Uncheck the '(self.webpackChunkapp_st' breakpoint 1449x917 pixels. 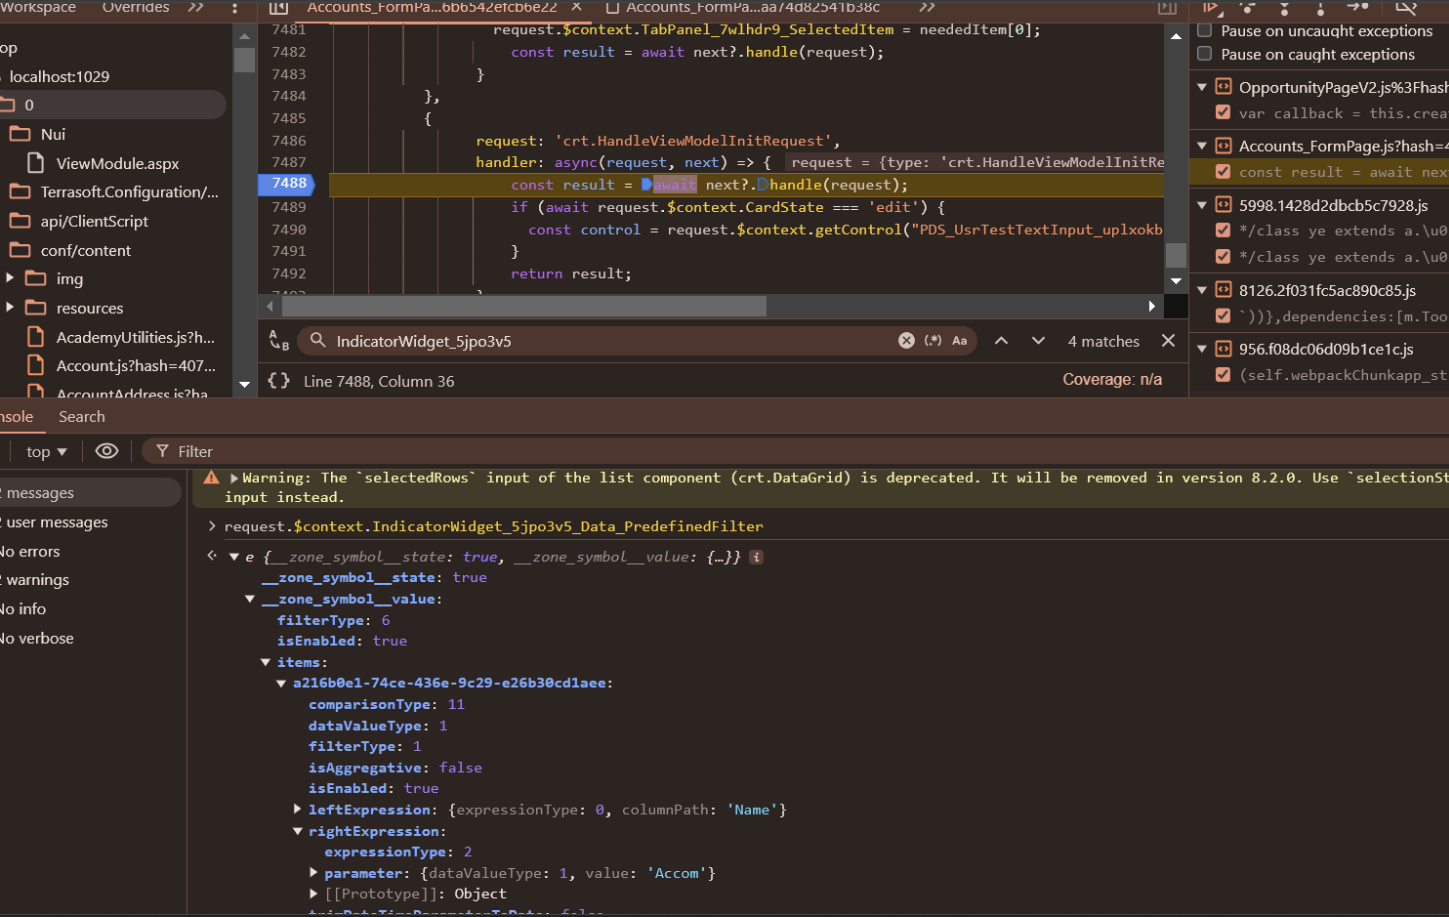coord(1223,375)
